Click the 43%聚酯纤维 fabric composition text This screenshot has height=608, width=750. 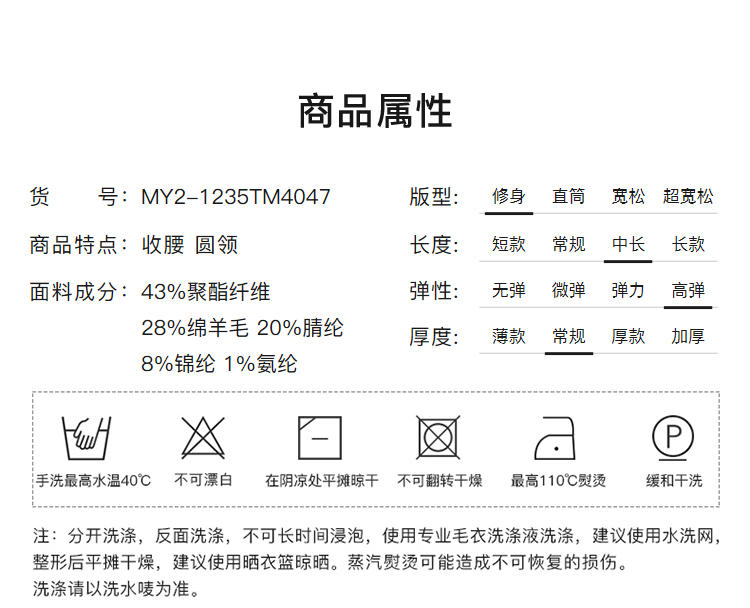click(206, 292)
